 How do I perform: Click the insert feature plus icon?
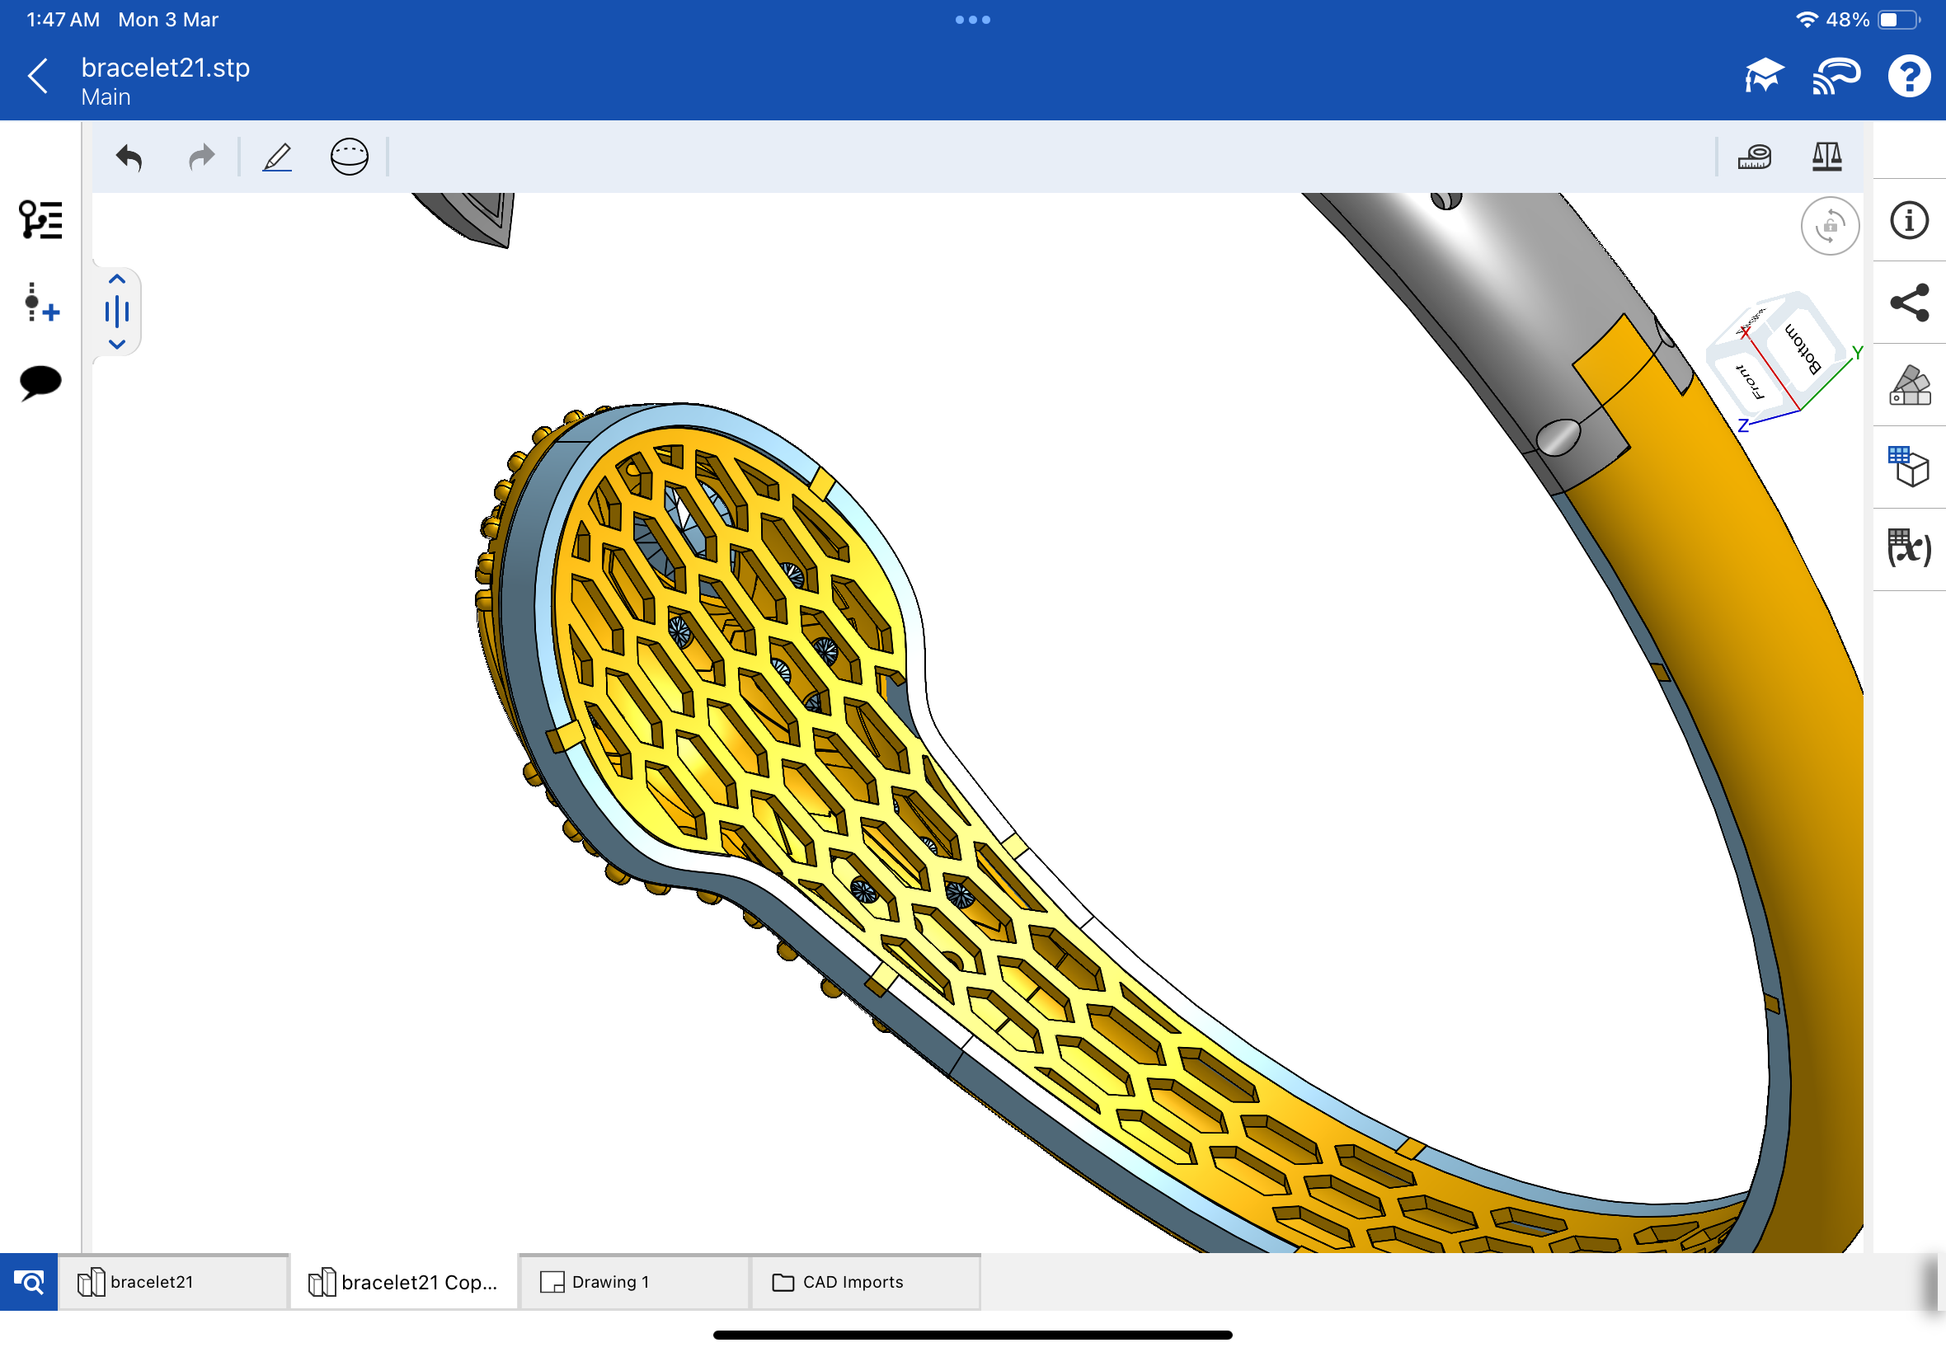(x=40, y=303)
